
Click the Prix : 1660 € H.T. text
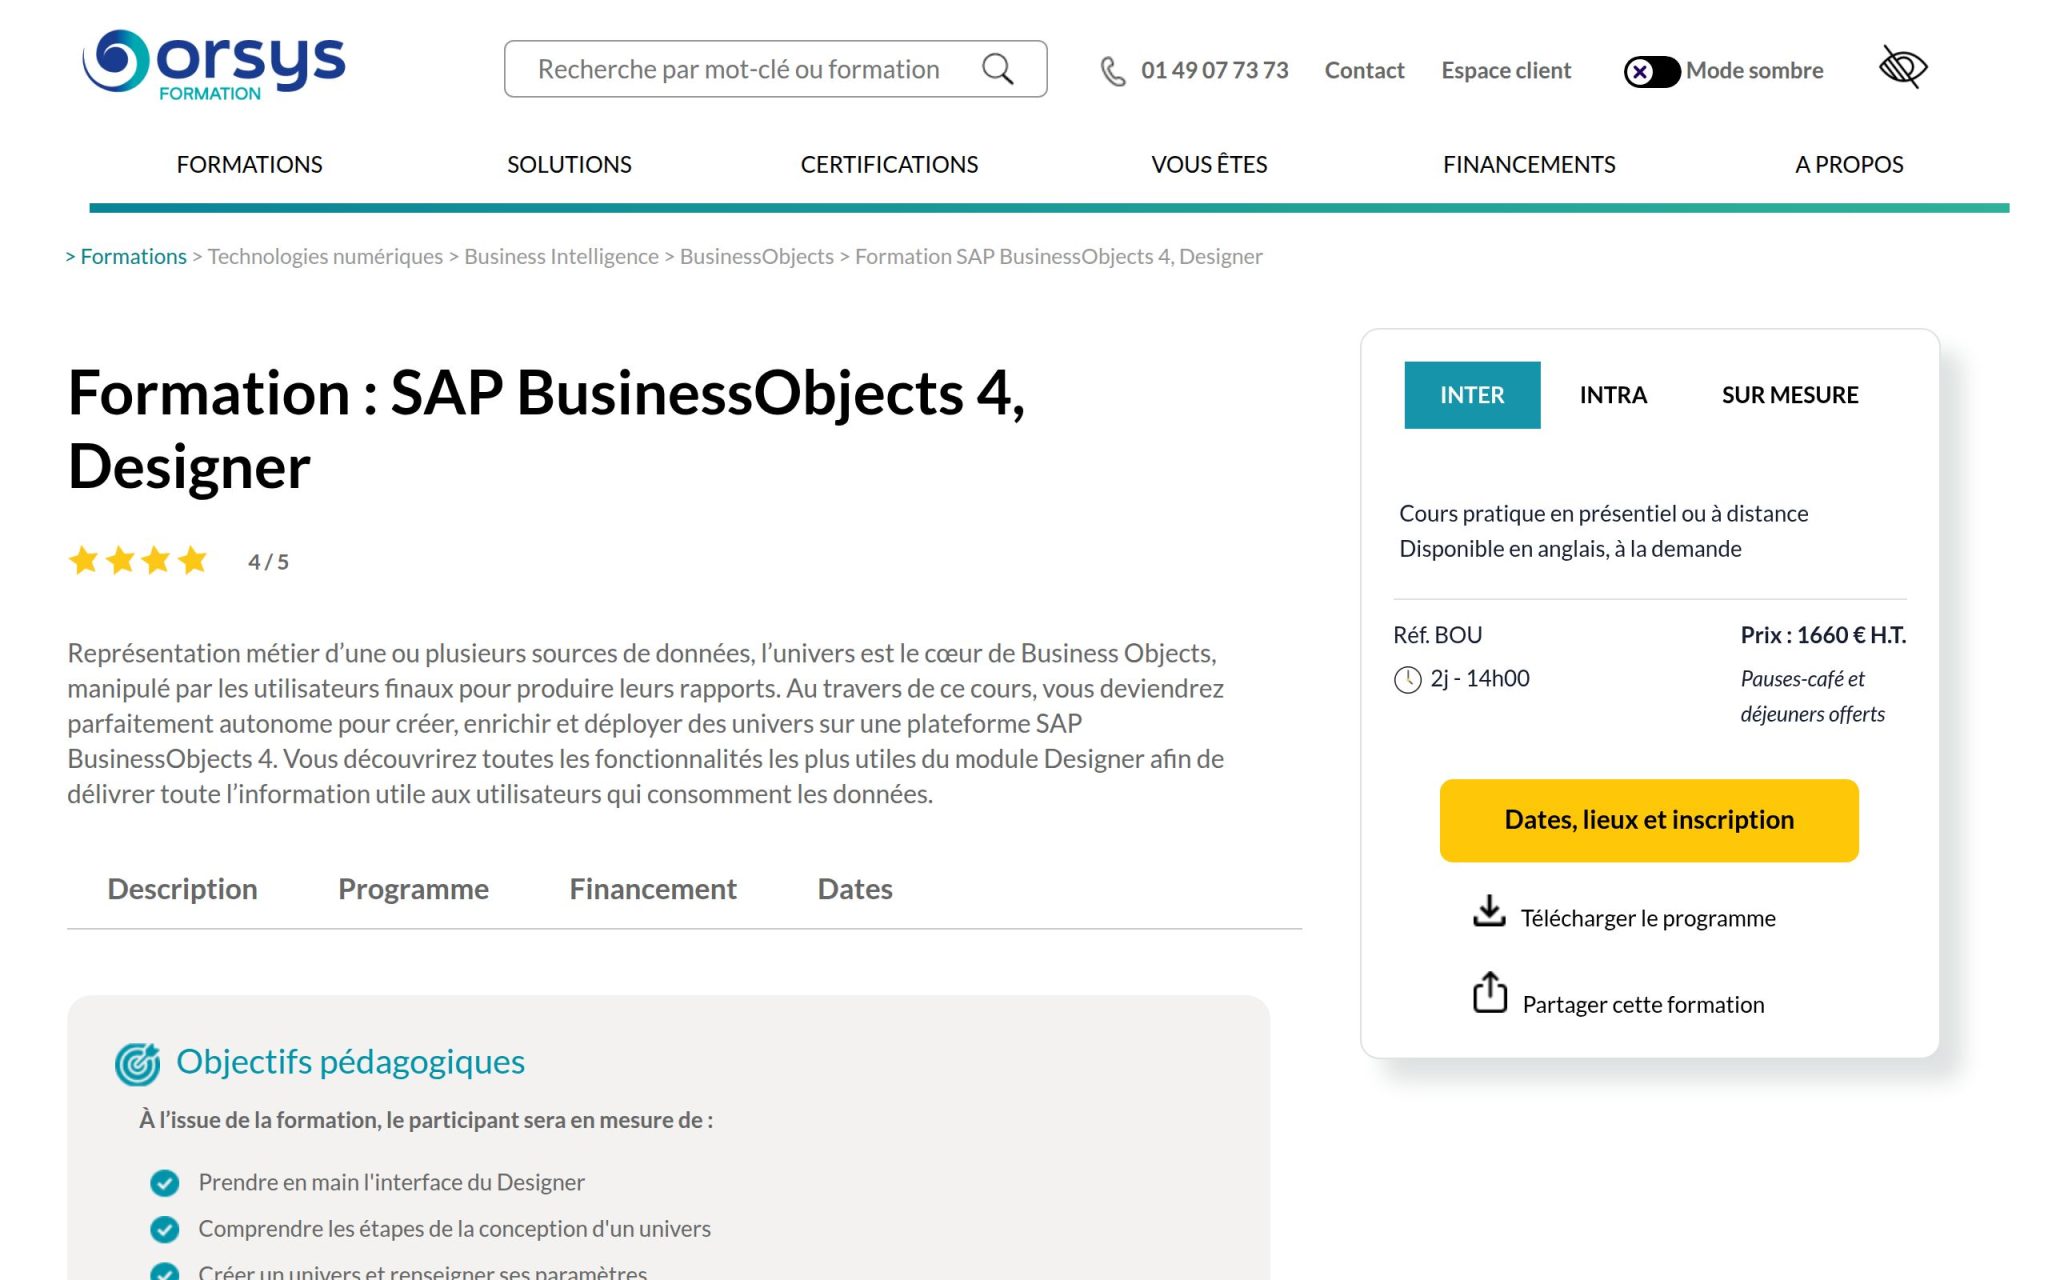click(x=1823, y=635)
